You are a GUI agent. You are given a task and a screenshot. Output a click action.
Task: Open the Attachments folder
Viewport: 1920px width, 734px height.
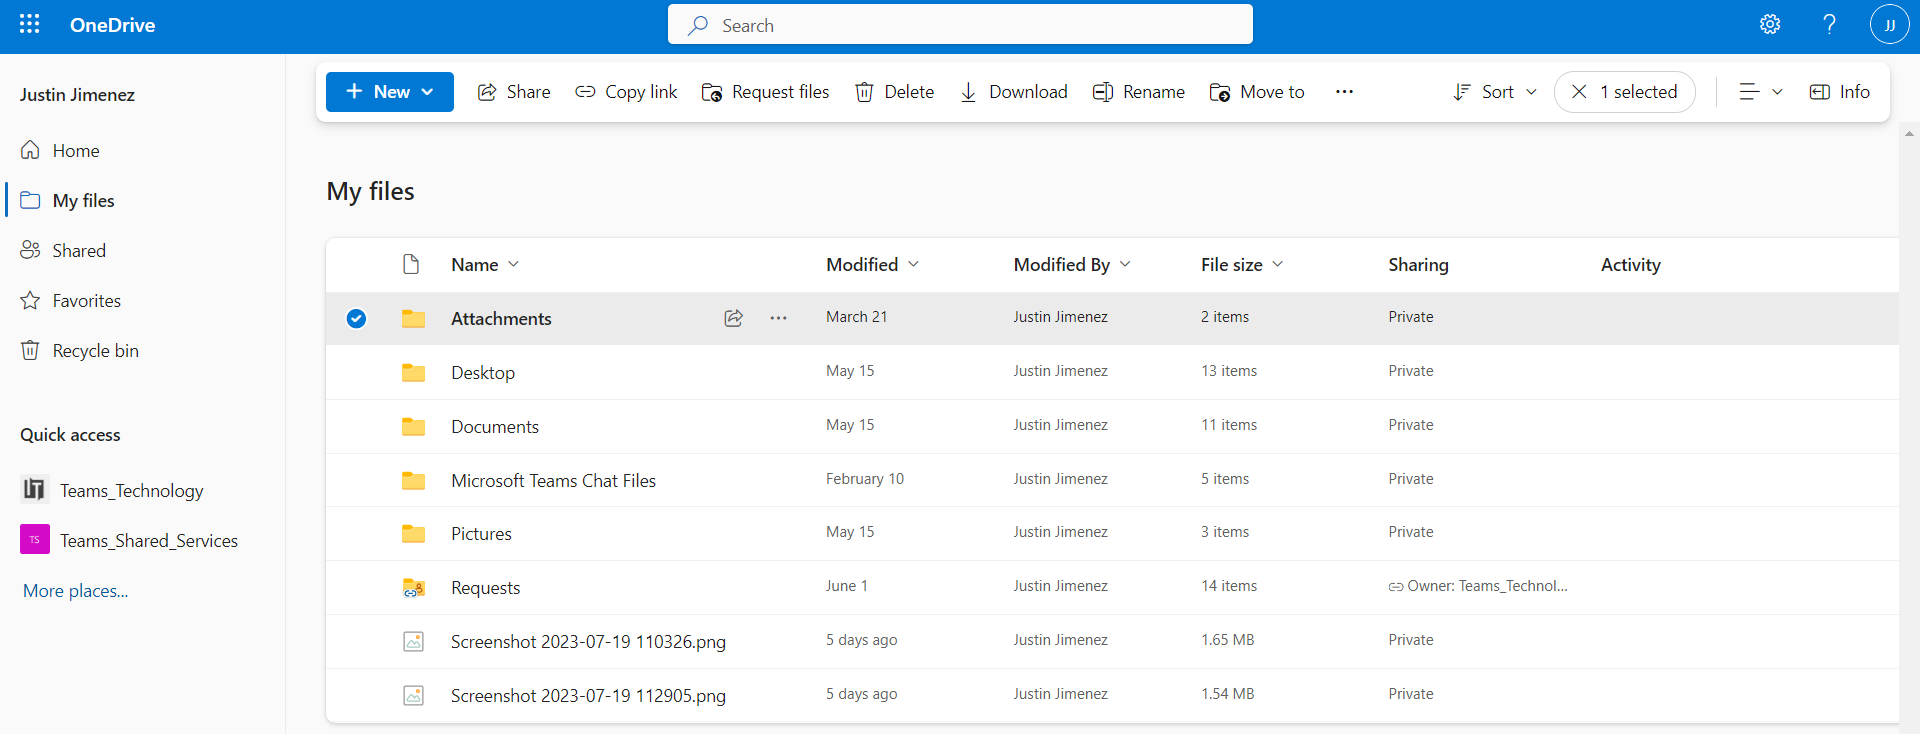coord(501,319)
